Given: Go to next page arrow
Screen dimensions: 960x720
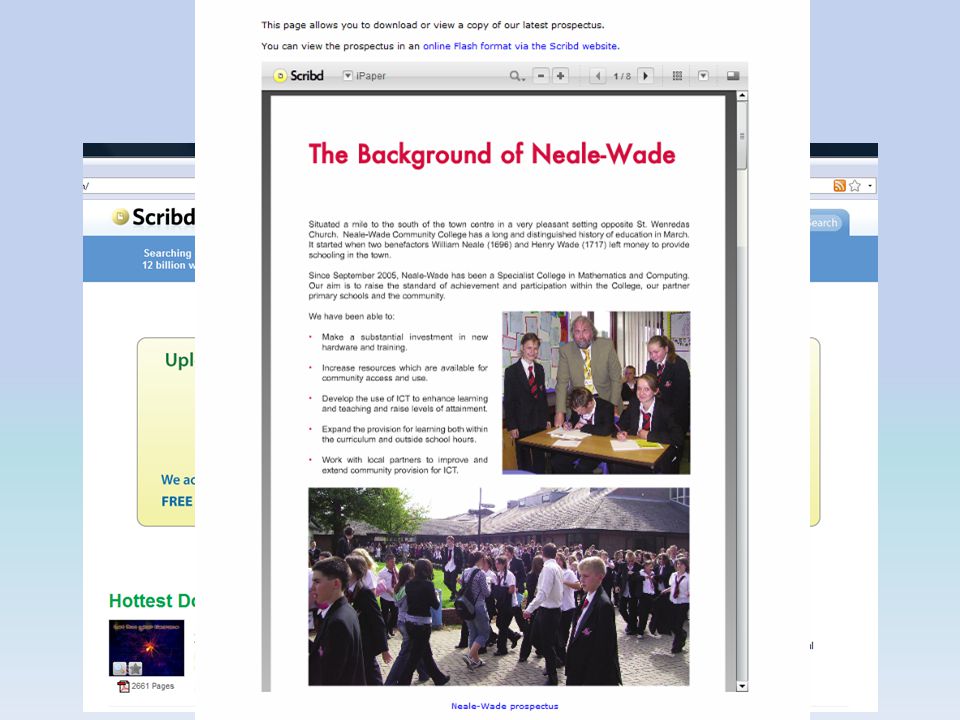Looking at the screenshot, I should (645, 76).
